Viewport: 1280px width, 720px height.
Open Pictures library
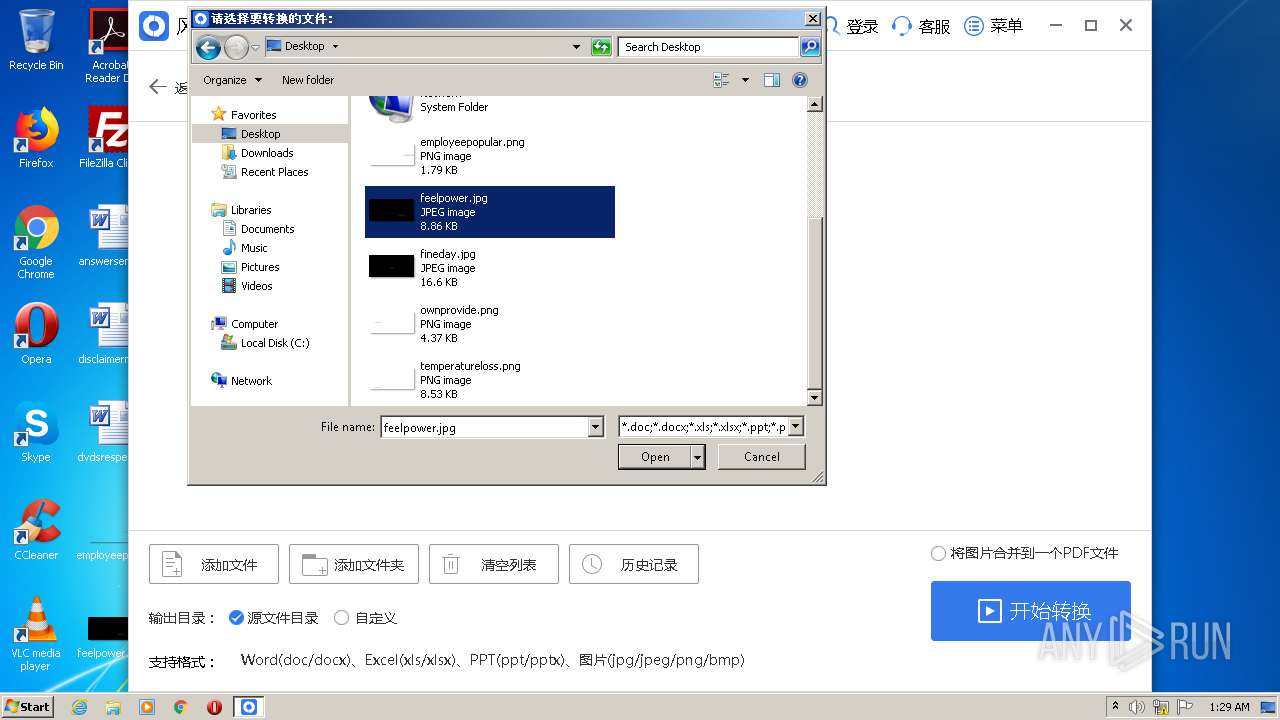pos(260,267)
